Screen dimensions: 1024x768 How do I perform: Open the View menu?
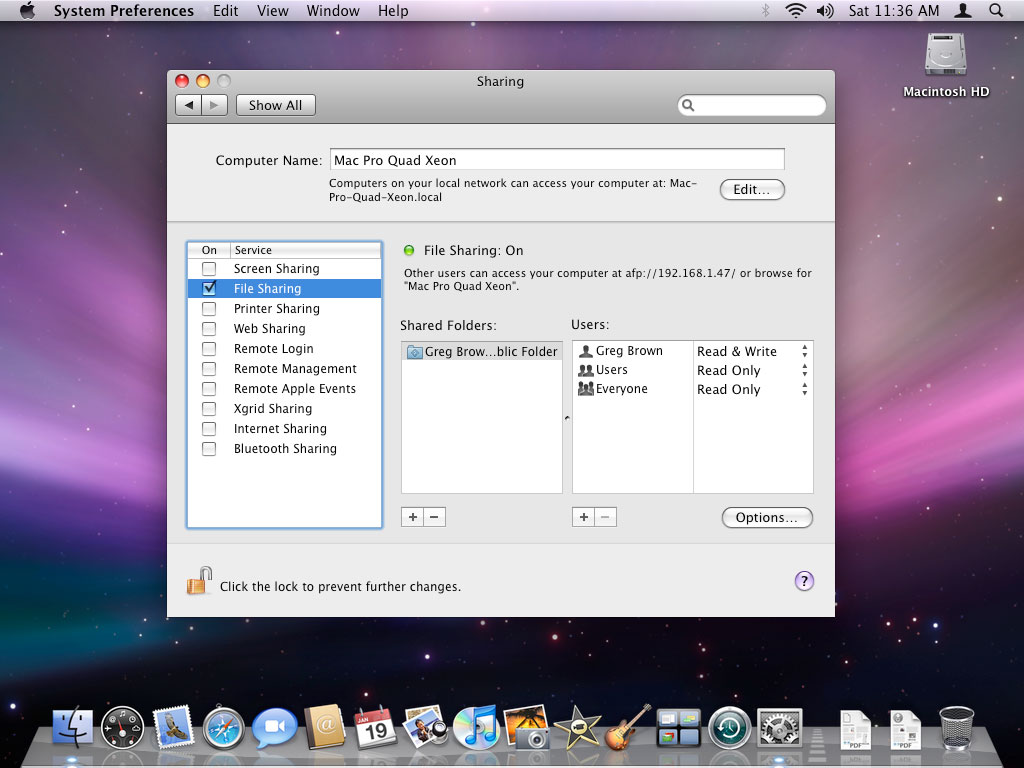pos(272,10)
